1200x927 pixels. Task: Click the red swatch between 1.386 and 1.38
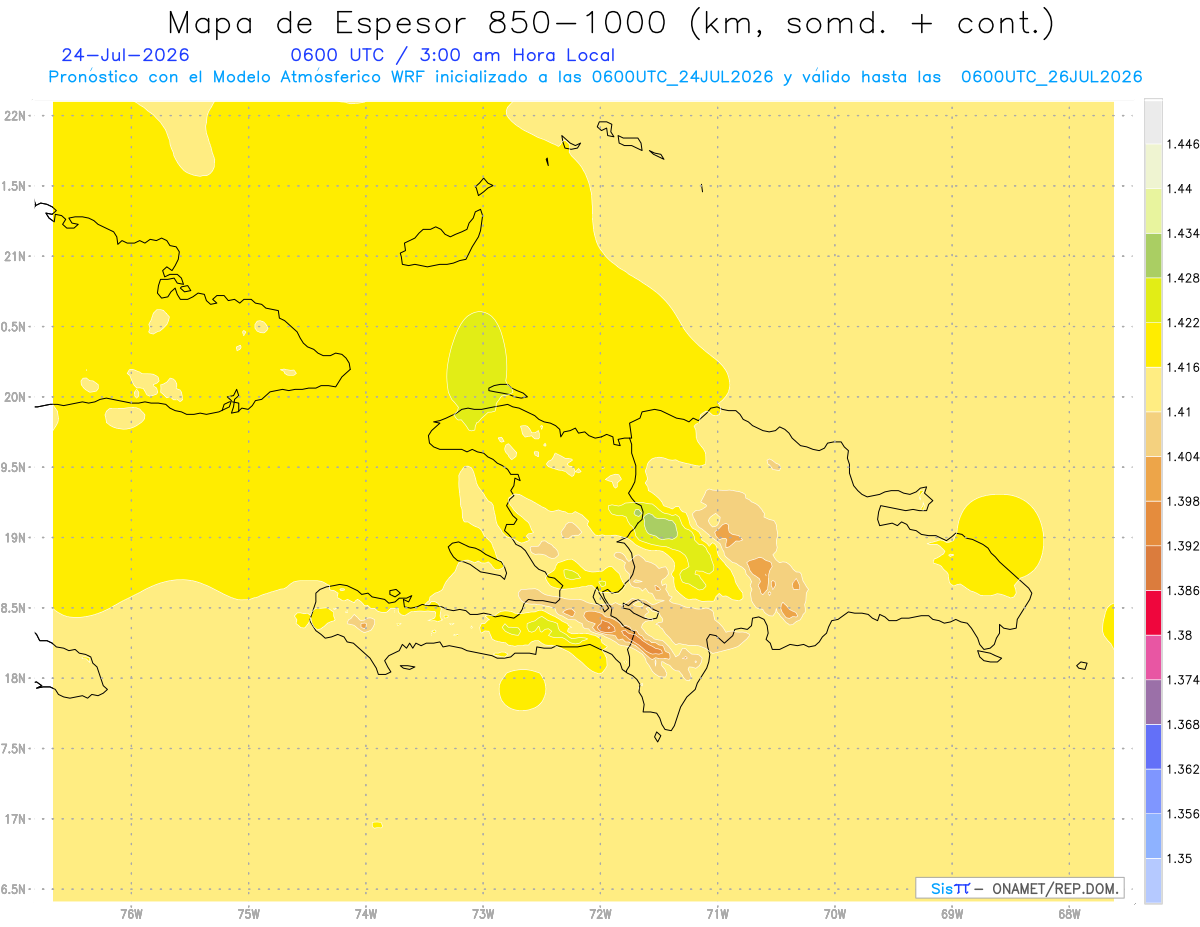pyautogui.click(x=1153, y=612)
